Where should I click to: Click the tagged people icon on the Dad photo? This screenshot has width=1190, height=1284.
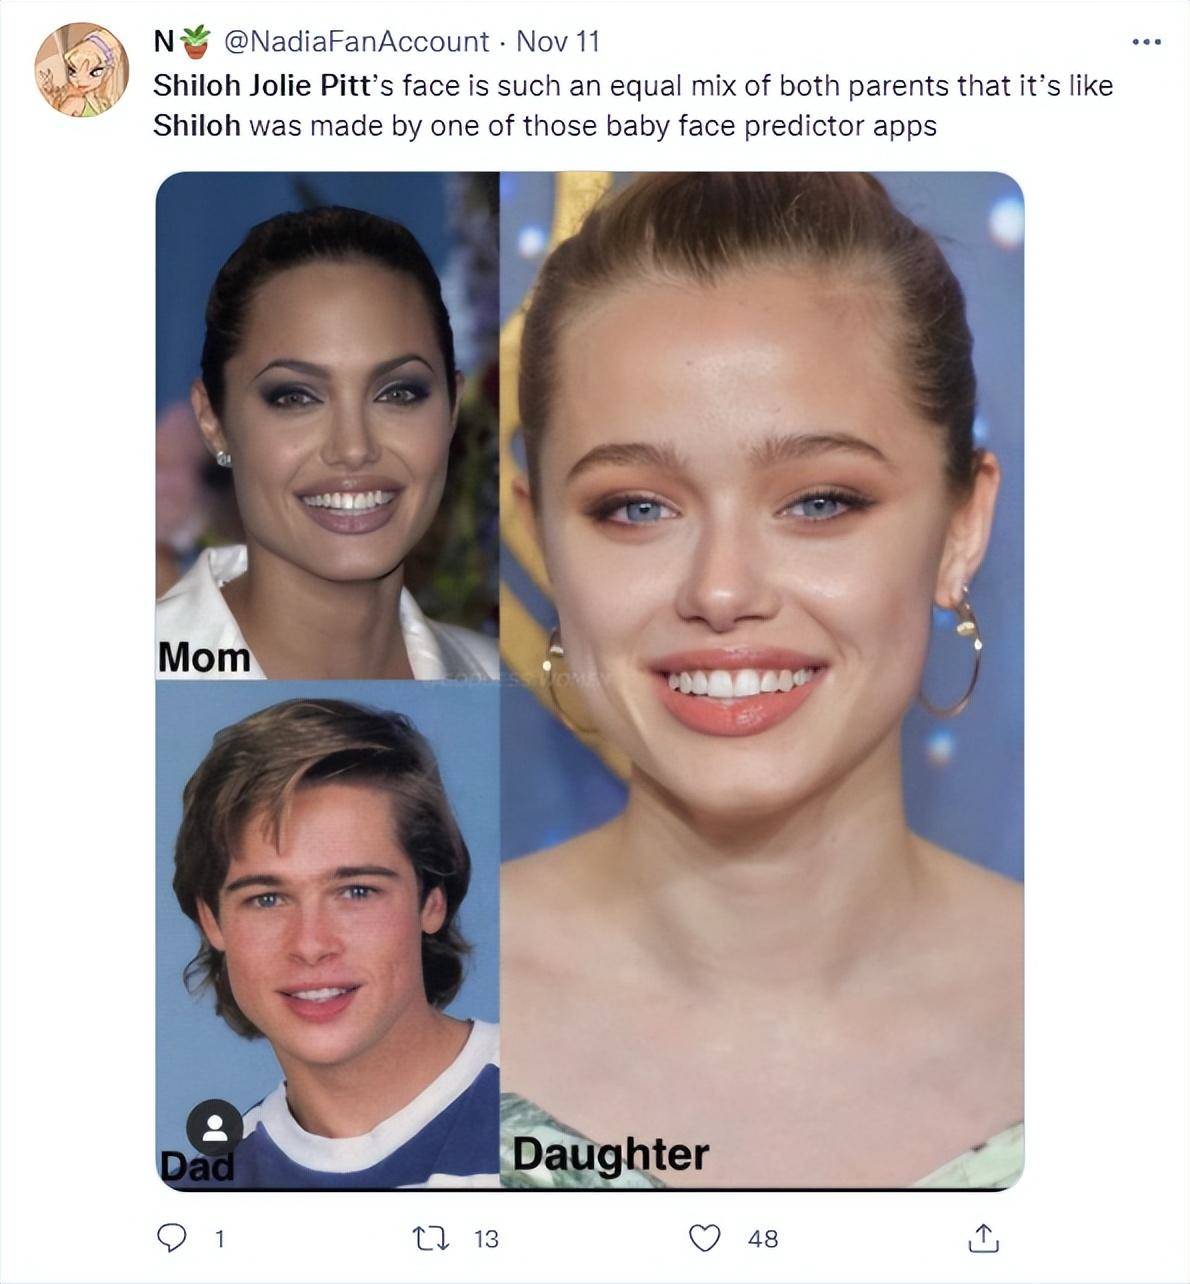point(215,1128)
